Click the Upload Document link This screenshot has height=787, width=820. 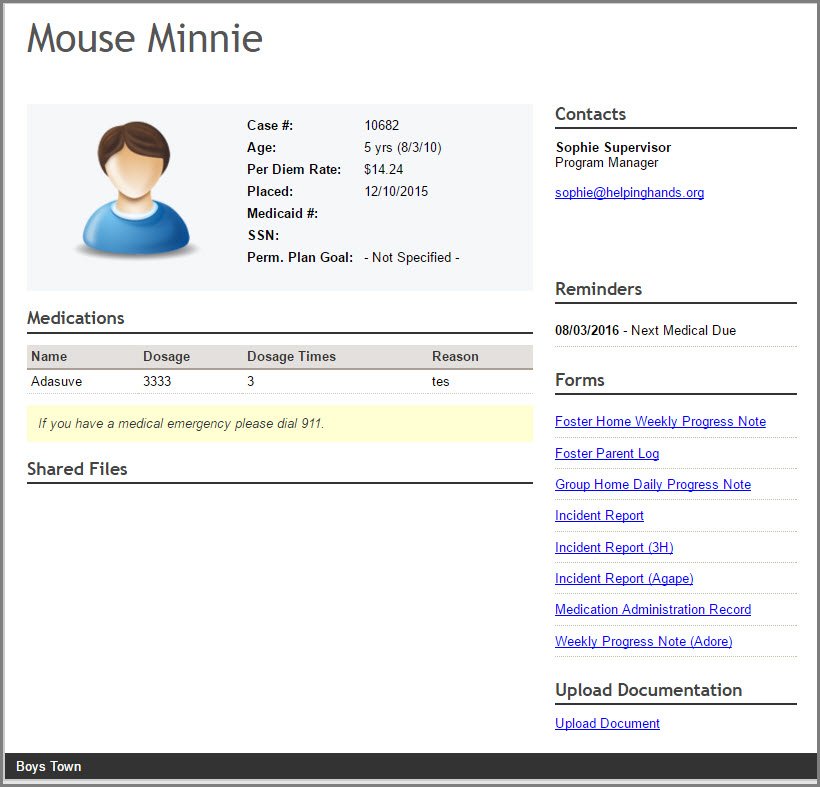[607, 724]
